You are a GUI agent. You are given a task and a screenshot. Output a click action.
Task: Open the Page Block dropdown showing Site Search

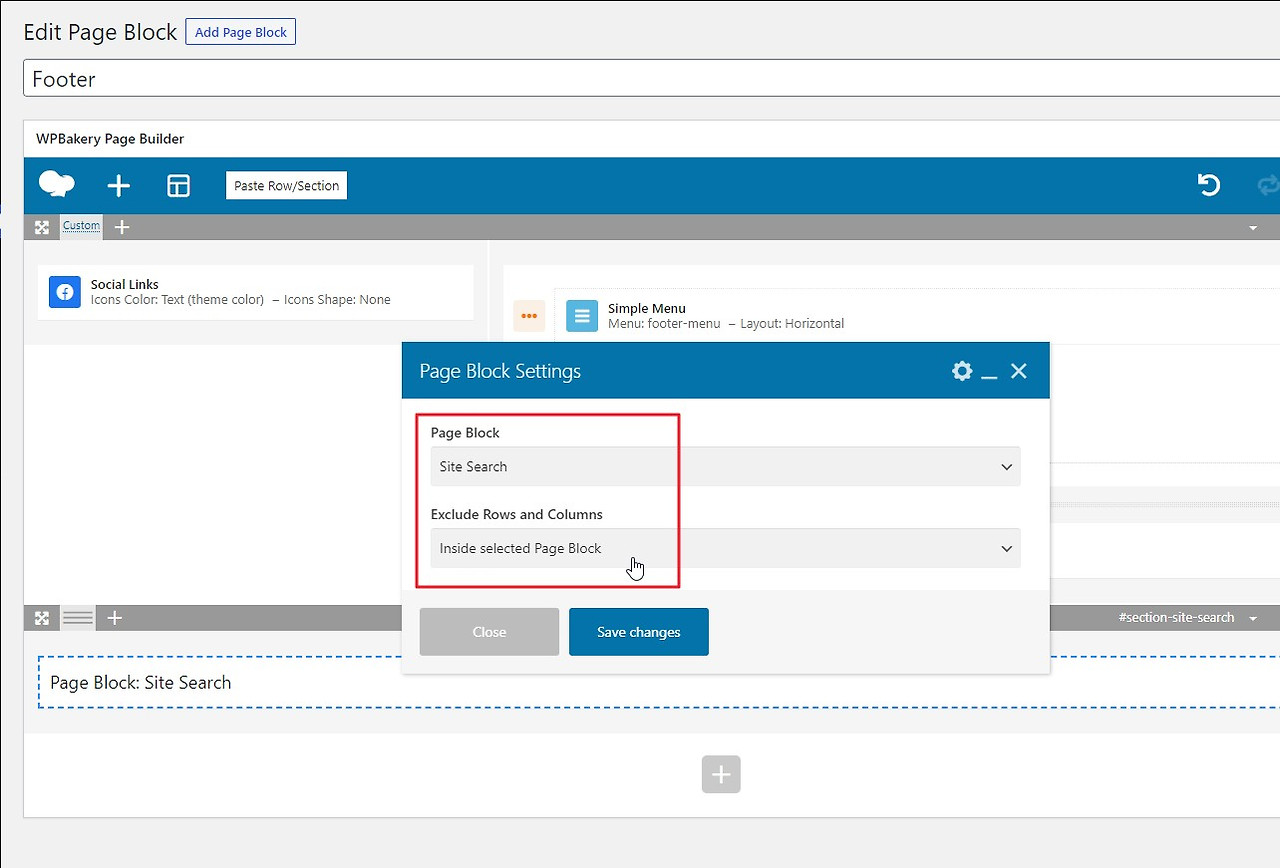pyautogui.click(x=725, y=466)
